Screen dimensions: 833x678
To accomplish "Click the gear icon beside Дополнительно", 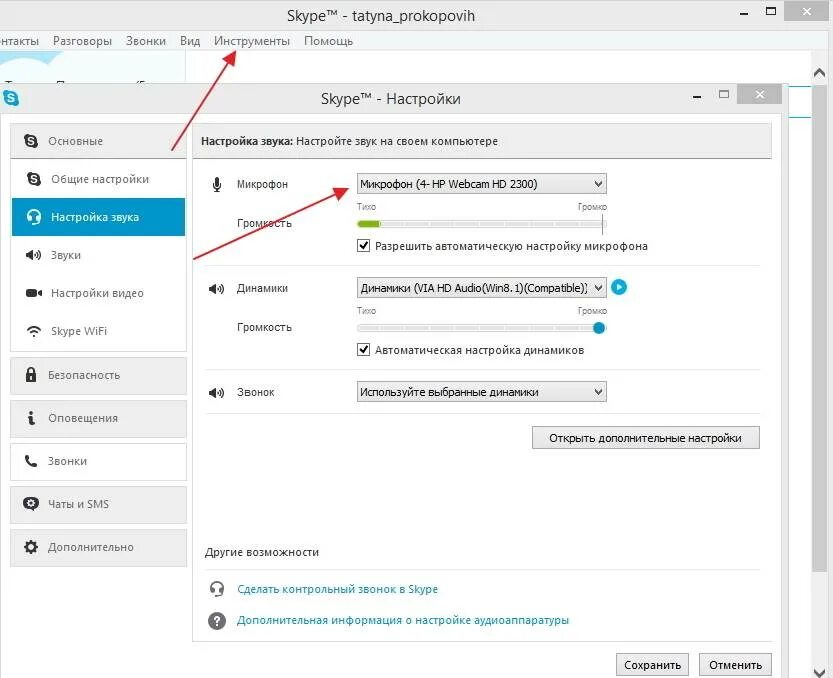I will [31, 547].
